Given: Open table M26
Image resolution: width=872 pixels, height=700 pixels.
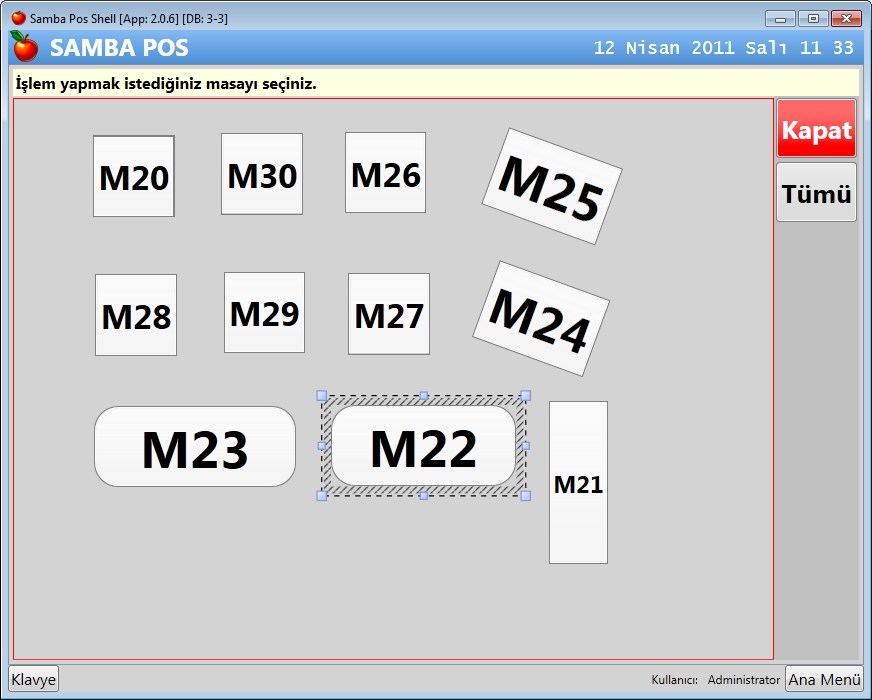Looking at the screenshot, I should coord(385,172).
